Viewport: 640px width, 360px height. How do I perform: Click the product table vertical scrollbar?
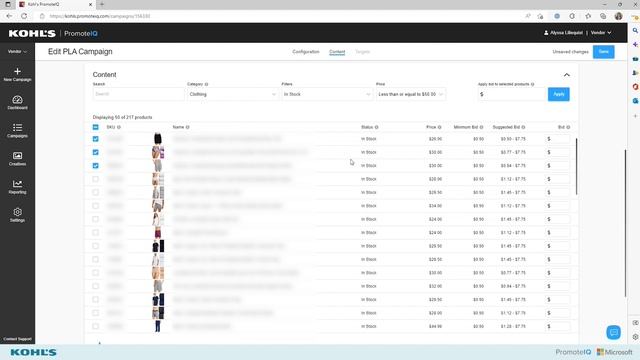pyautogui.click(x=576, y=167)
